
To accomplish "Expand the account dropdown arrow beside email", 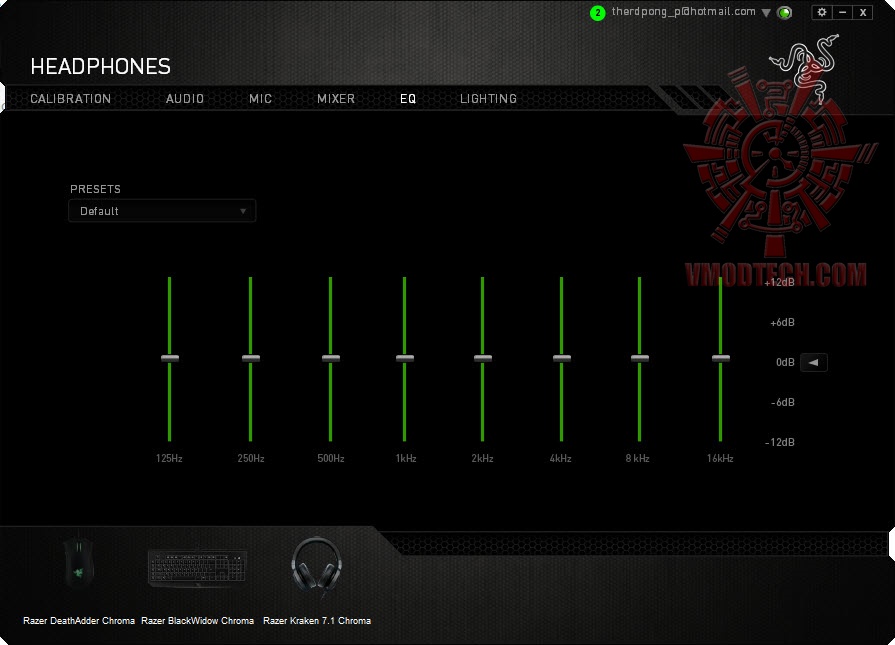I will (x=766, y=13).
